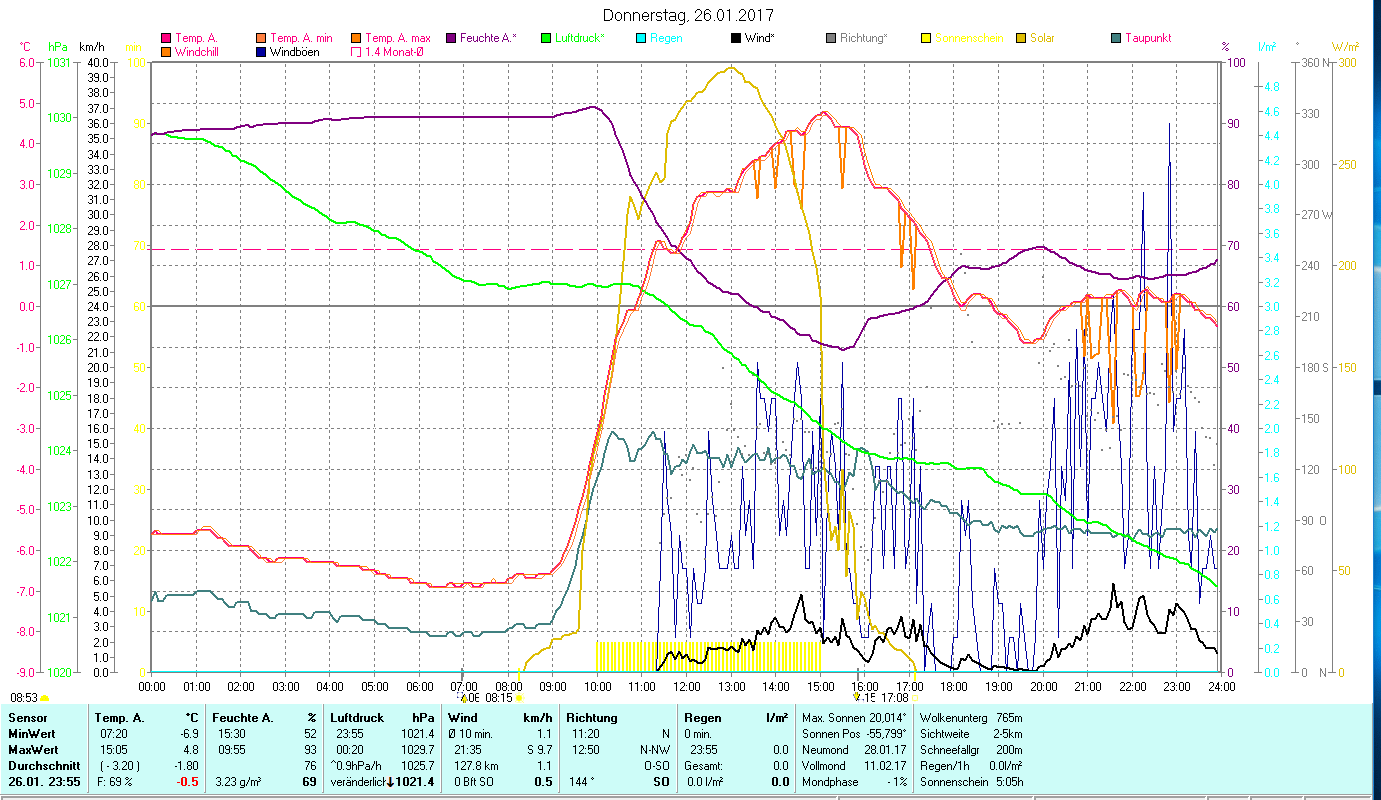Click the yellow Sonnenschein legend swatch
The image size is (1381, 800).
925,38
